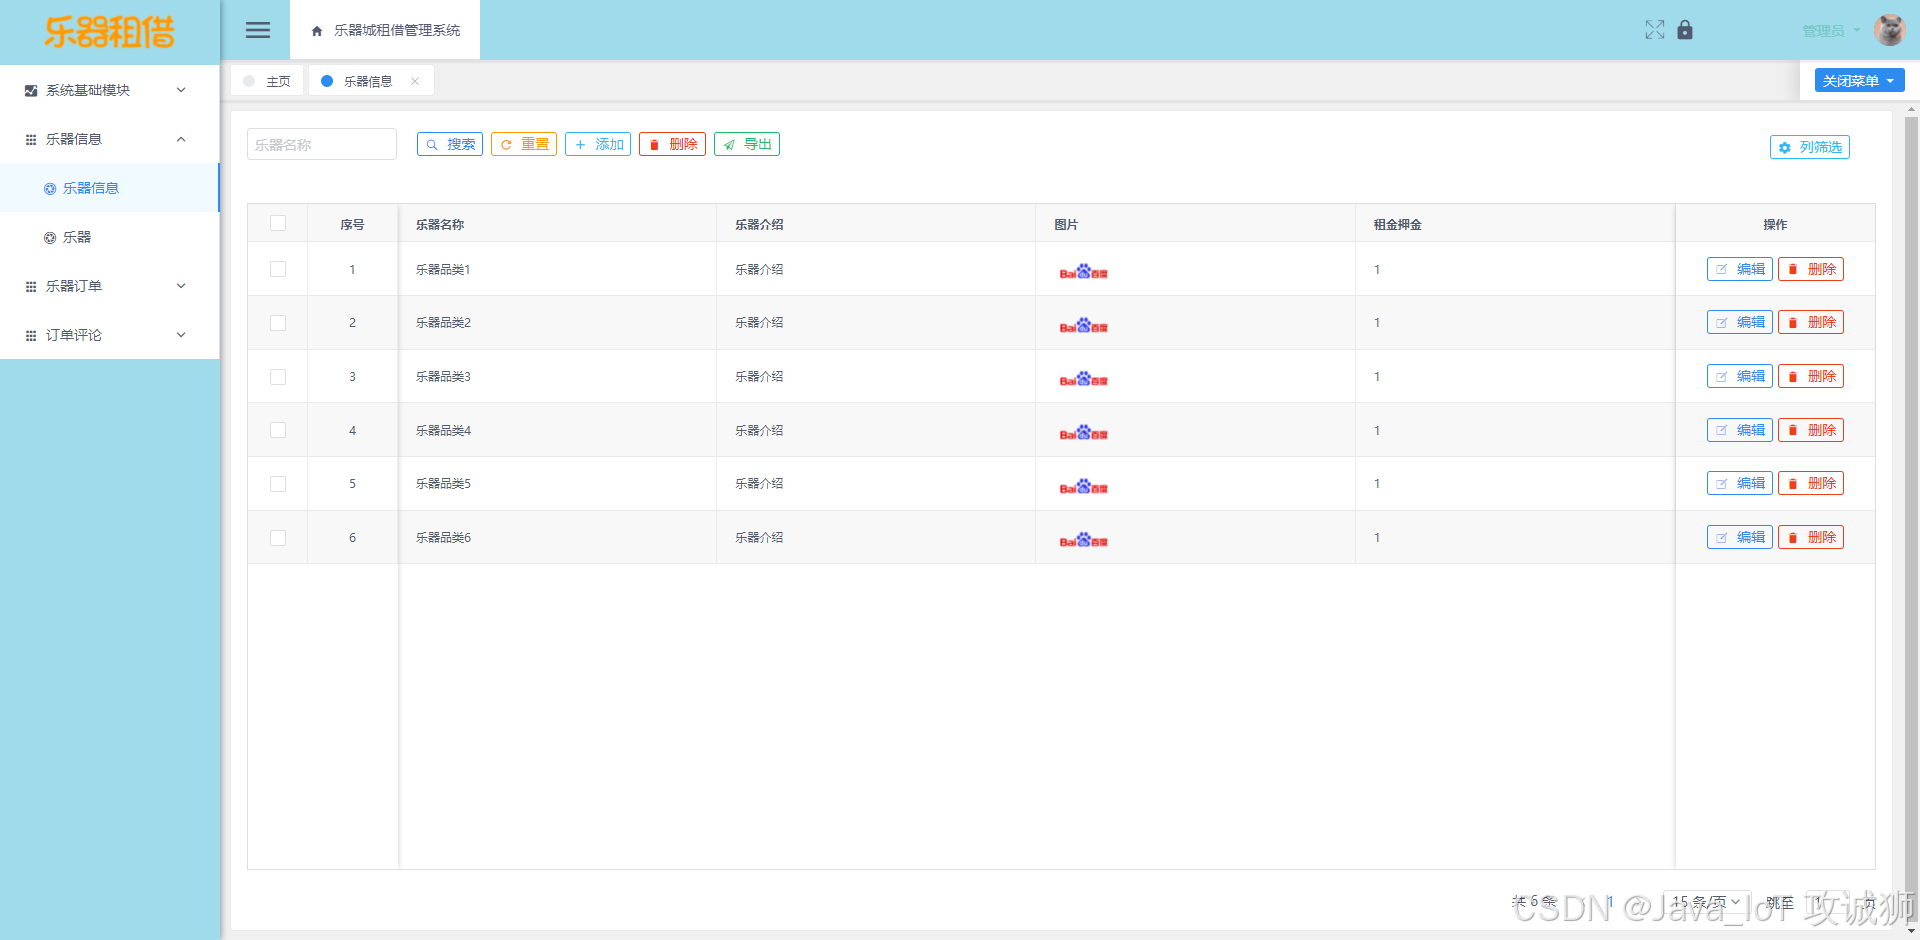Edit the 乐器品类6 row
Viewport: 1920px width, 940px height.
(x=1740, y=537)
